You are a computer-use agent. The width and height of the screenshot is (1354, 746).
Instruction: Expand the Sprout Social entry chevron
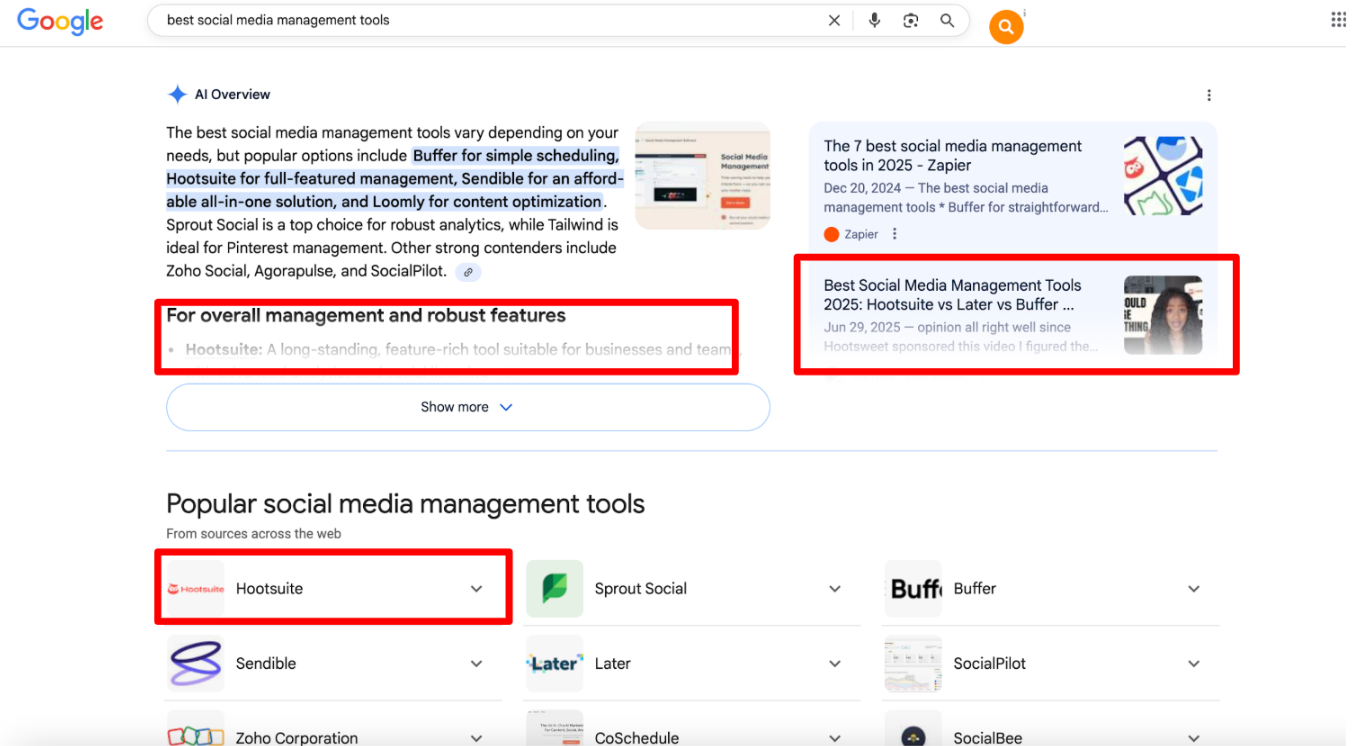[x=835, y=589]
